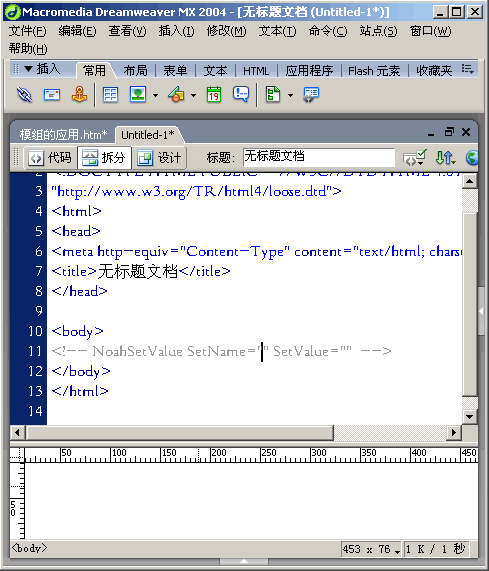489x571 pixels.
Task: Expand the Images dropdown arrow
Action: [155, 95]
